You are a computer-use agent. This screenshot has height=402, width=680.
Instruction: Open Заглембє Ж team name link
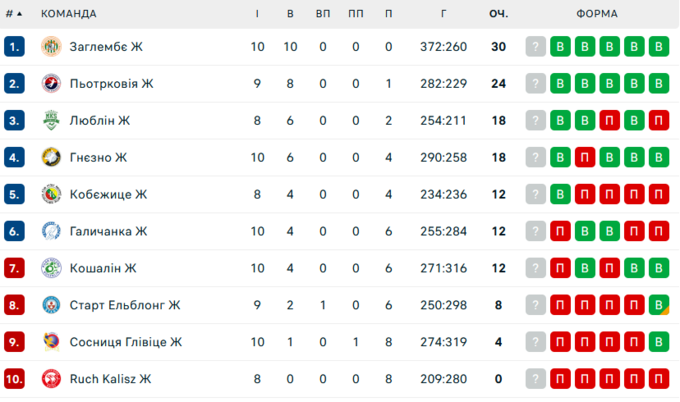pyautogui.click(x=107, y=47)
